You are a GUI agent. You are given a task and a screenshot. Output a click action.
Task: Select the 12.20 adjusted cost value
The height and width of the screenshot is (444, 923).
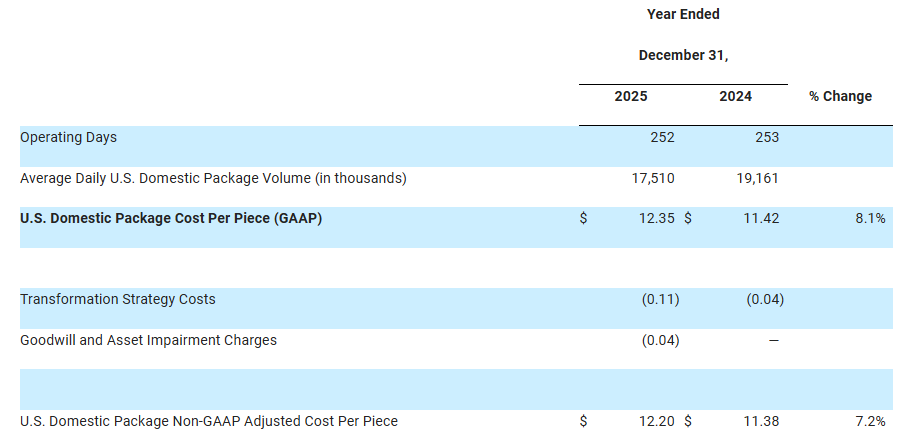coord(657,421)
